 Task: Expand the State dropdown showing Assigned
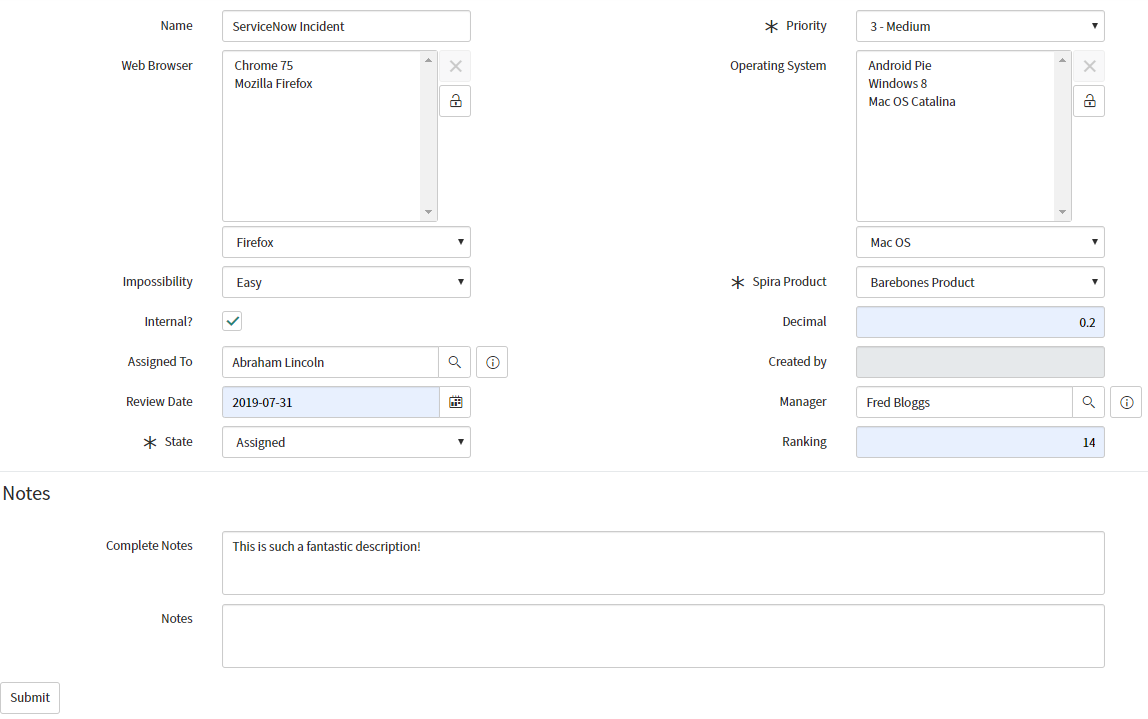[346, 442]
